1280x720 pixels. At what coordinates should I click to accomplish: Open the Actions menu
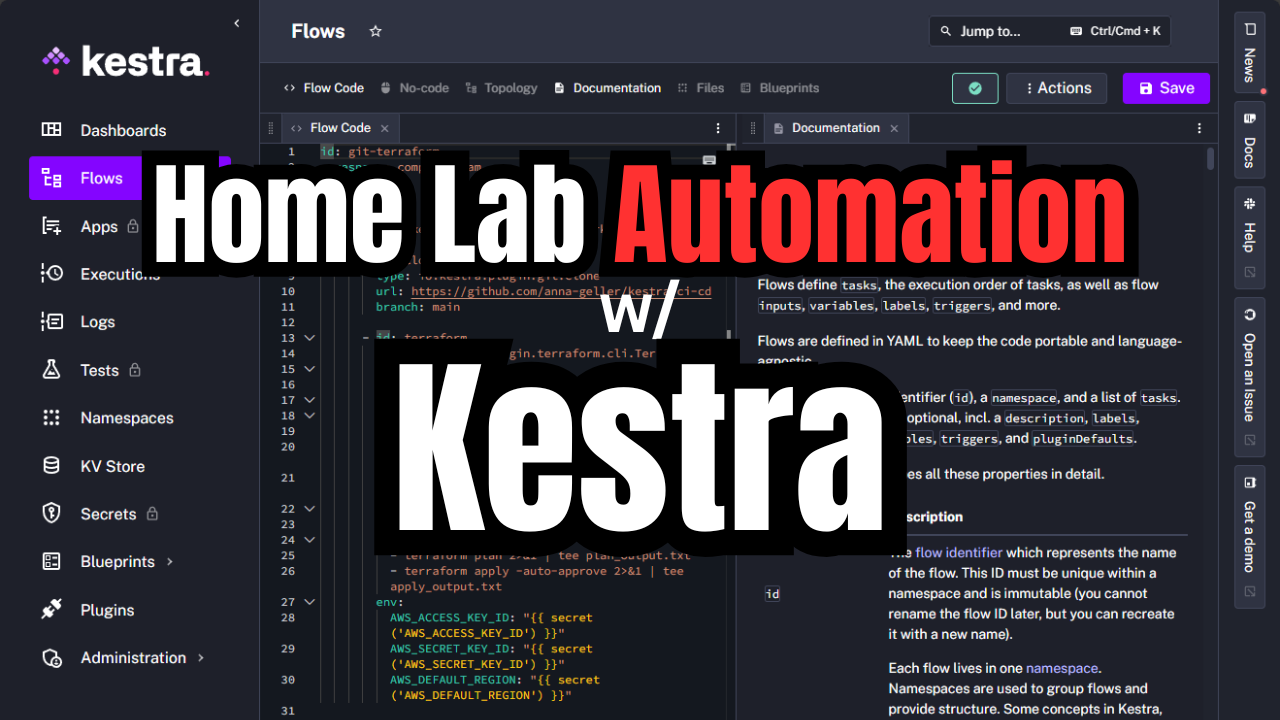[1056, 88]
